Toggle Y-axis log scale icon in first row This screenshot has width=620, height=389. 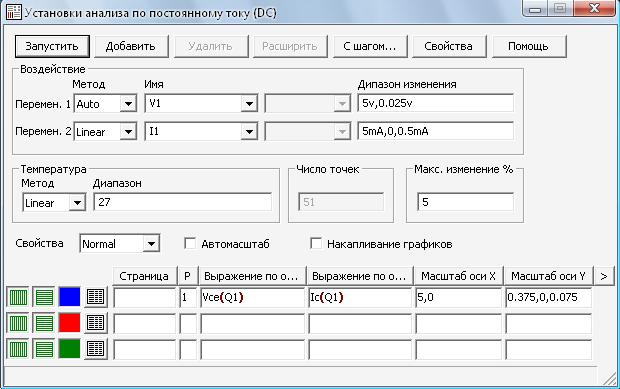44,297
